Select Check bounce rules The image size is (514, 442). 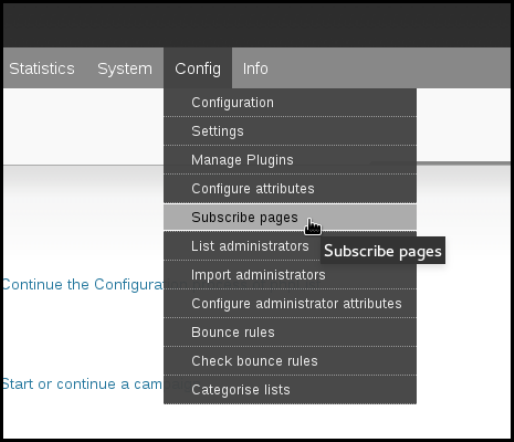pyautogui.click(x=290, y=361)
